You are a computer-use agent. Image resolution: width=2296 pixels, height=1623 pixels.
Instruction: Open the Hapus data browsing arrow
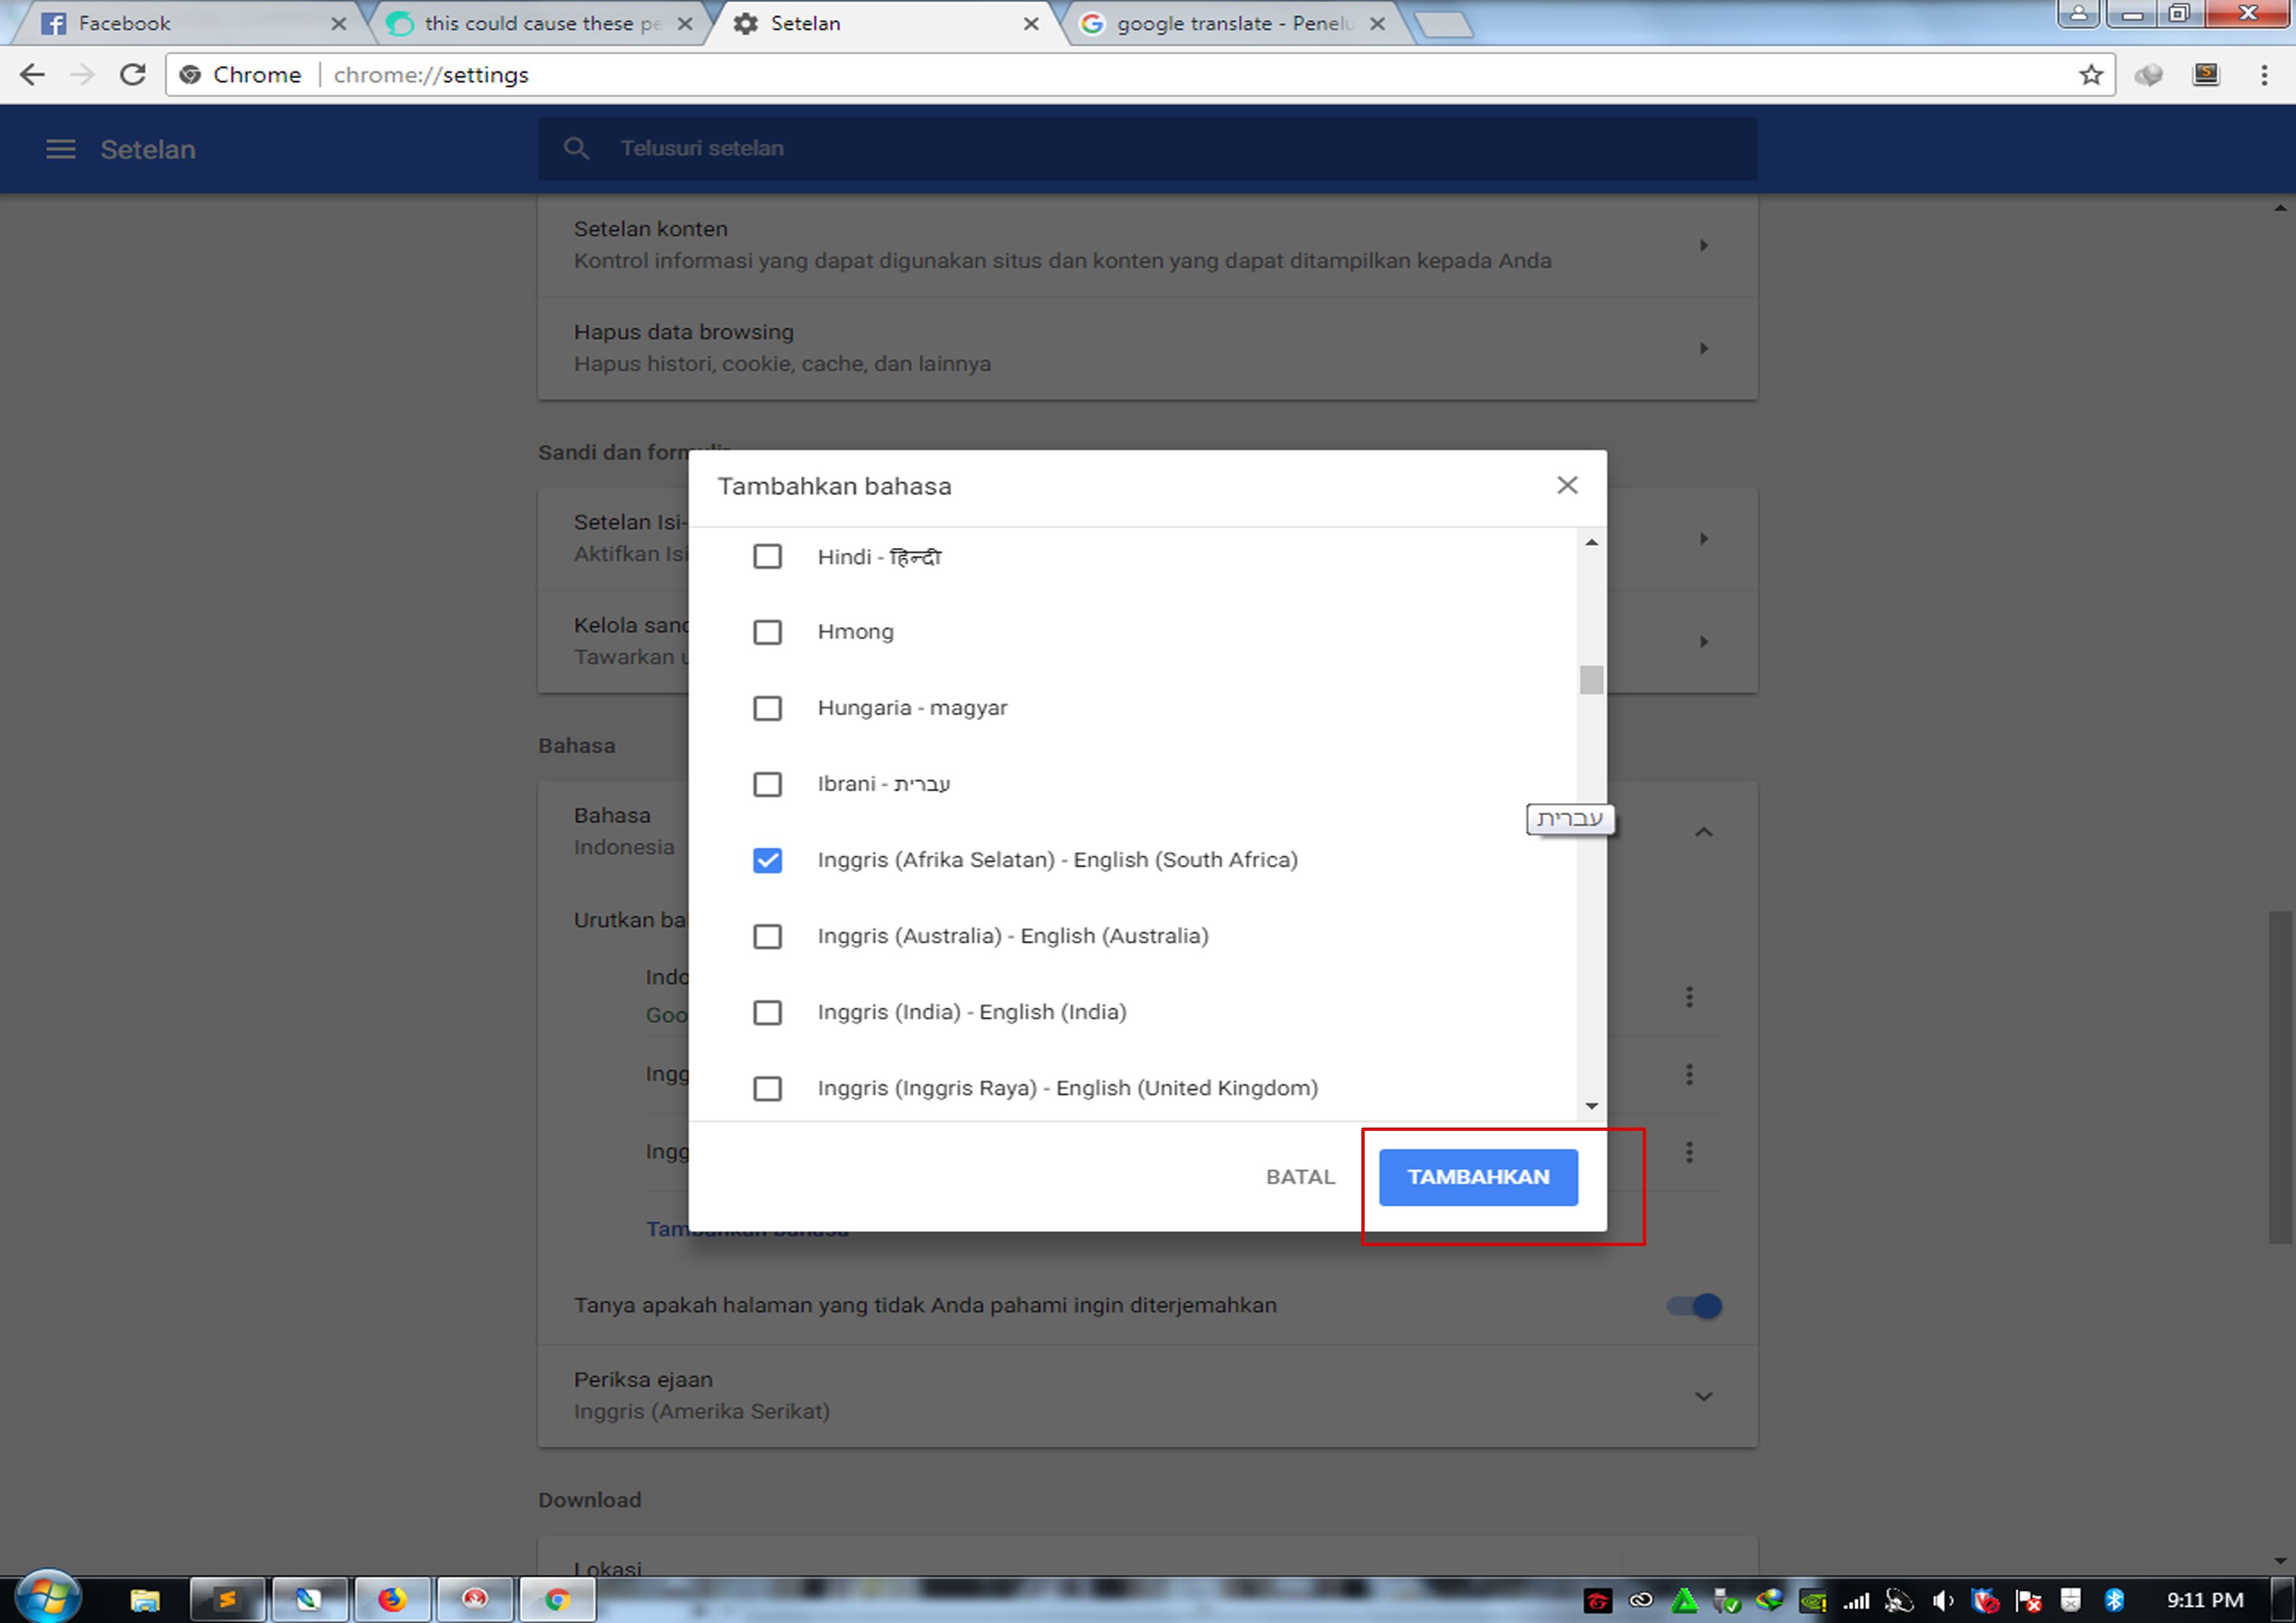point(1703,349)
